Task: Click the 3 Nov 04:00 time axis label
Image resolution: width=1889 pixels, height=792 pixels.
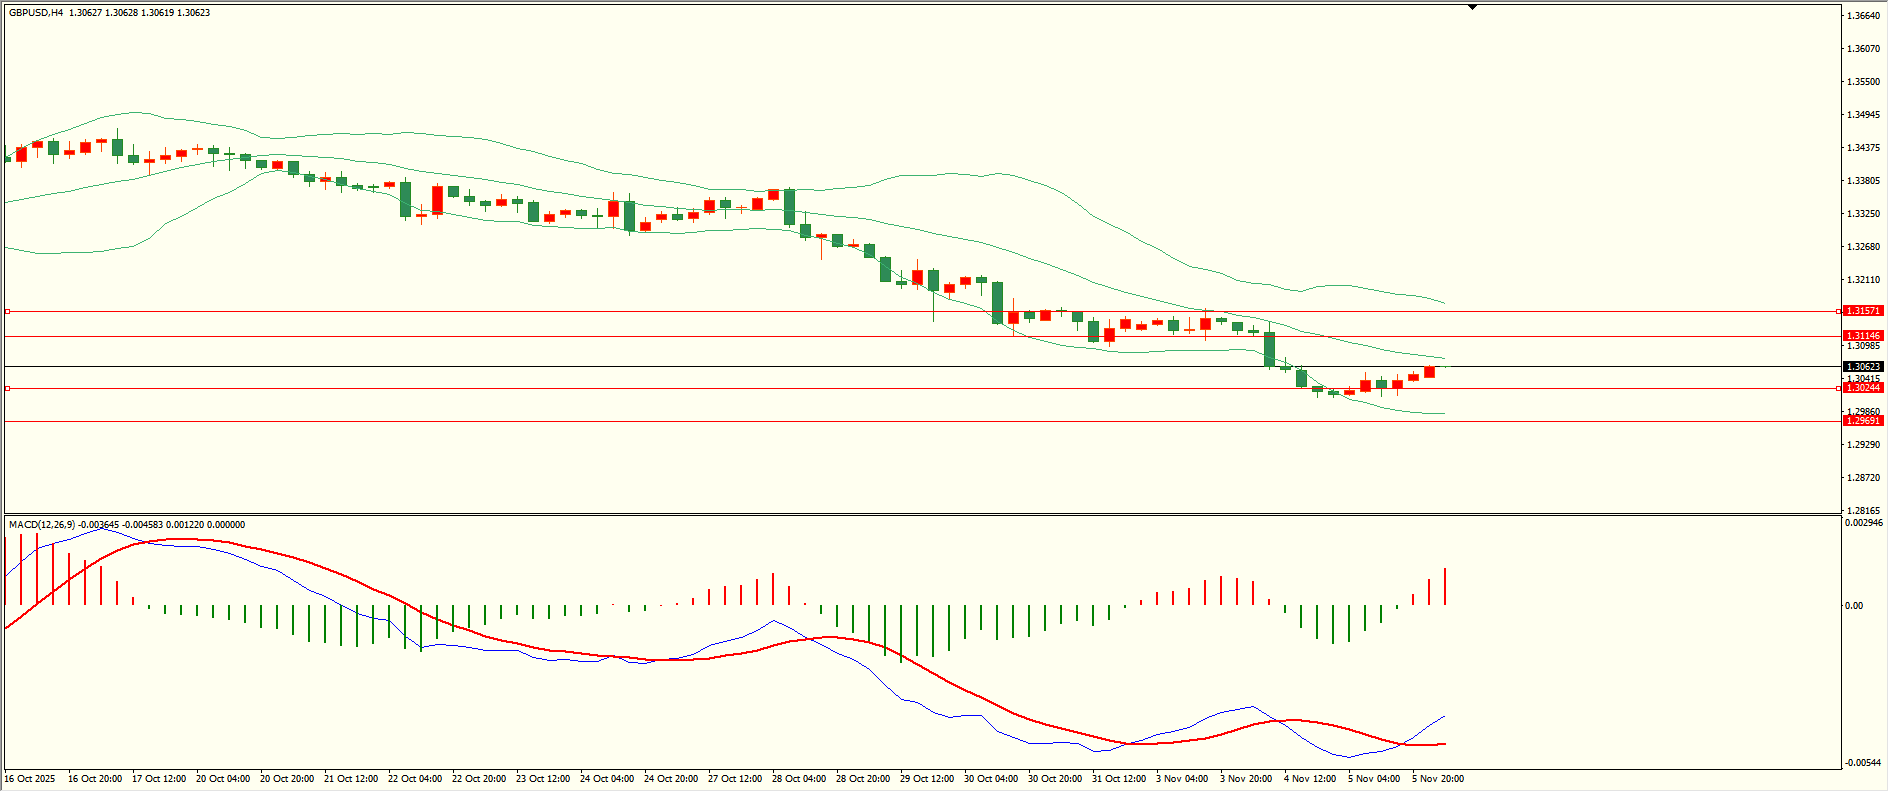Action: click(1181, 779)
